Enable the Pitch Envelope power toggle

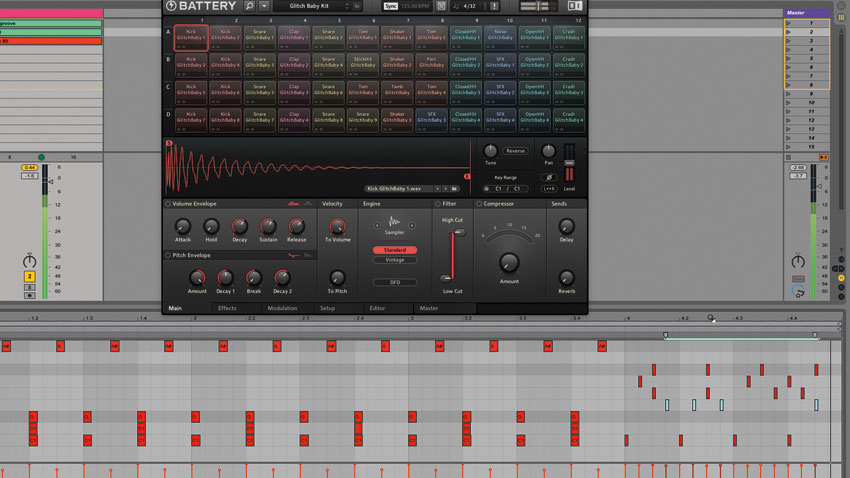pos(168,255)
